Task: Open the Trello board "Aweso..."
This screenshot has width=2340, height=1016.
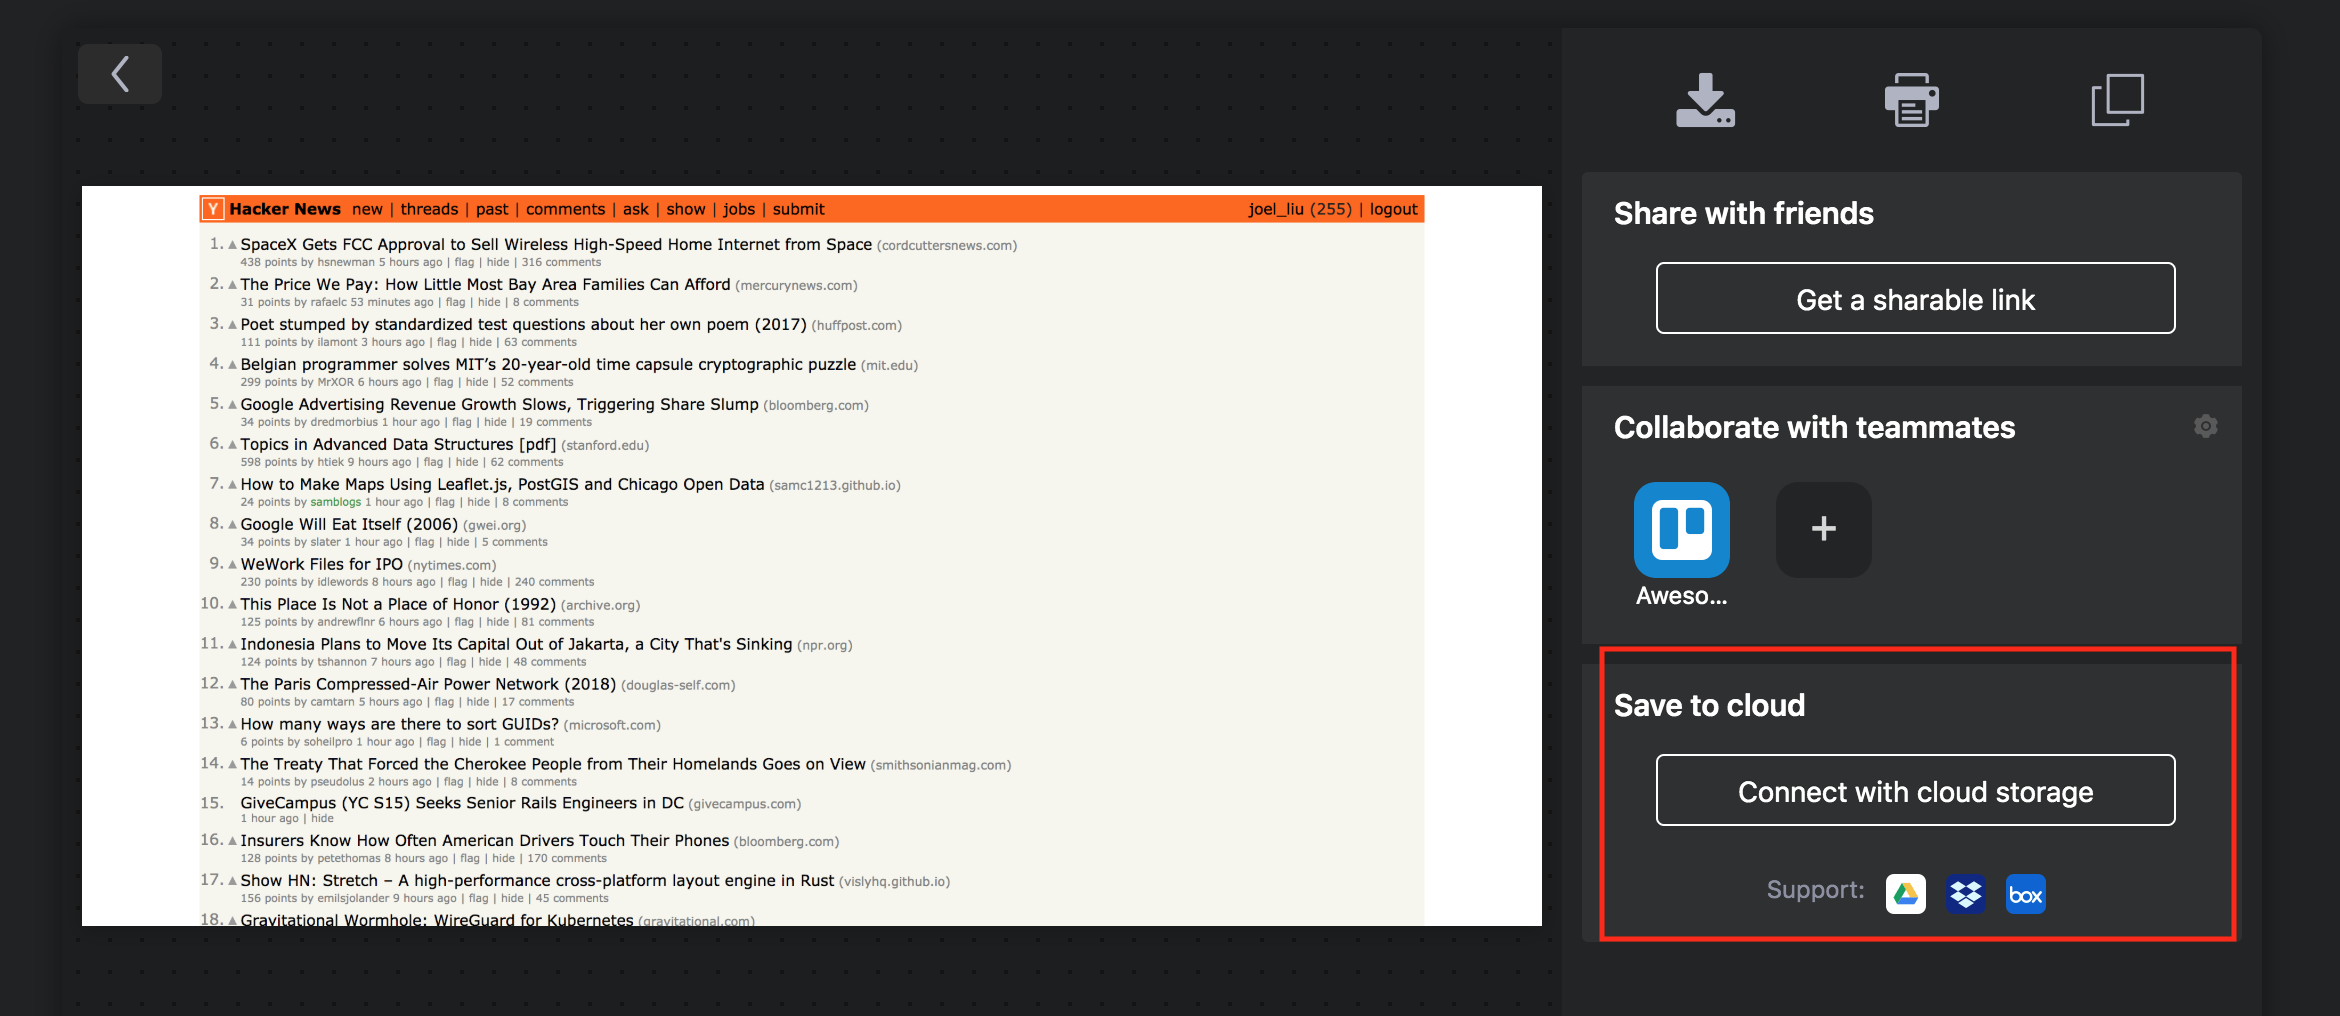Action: (1681, 530)
